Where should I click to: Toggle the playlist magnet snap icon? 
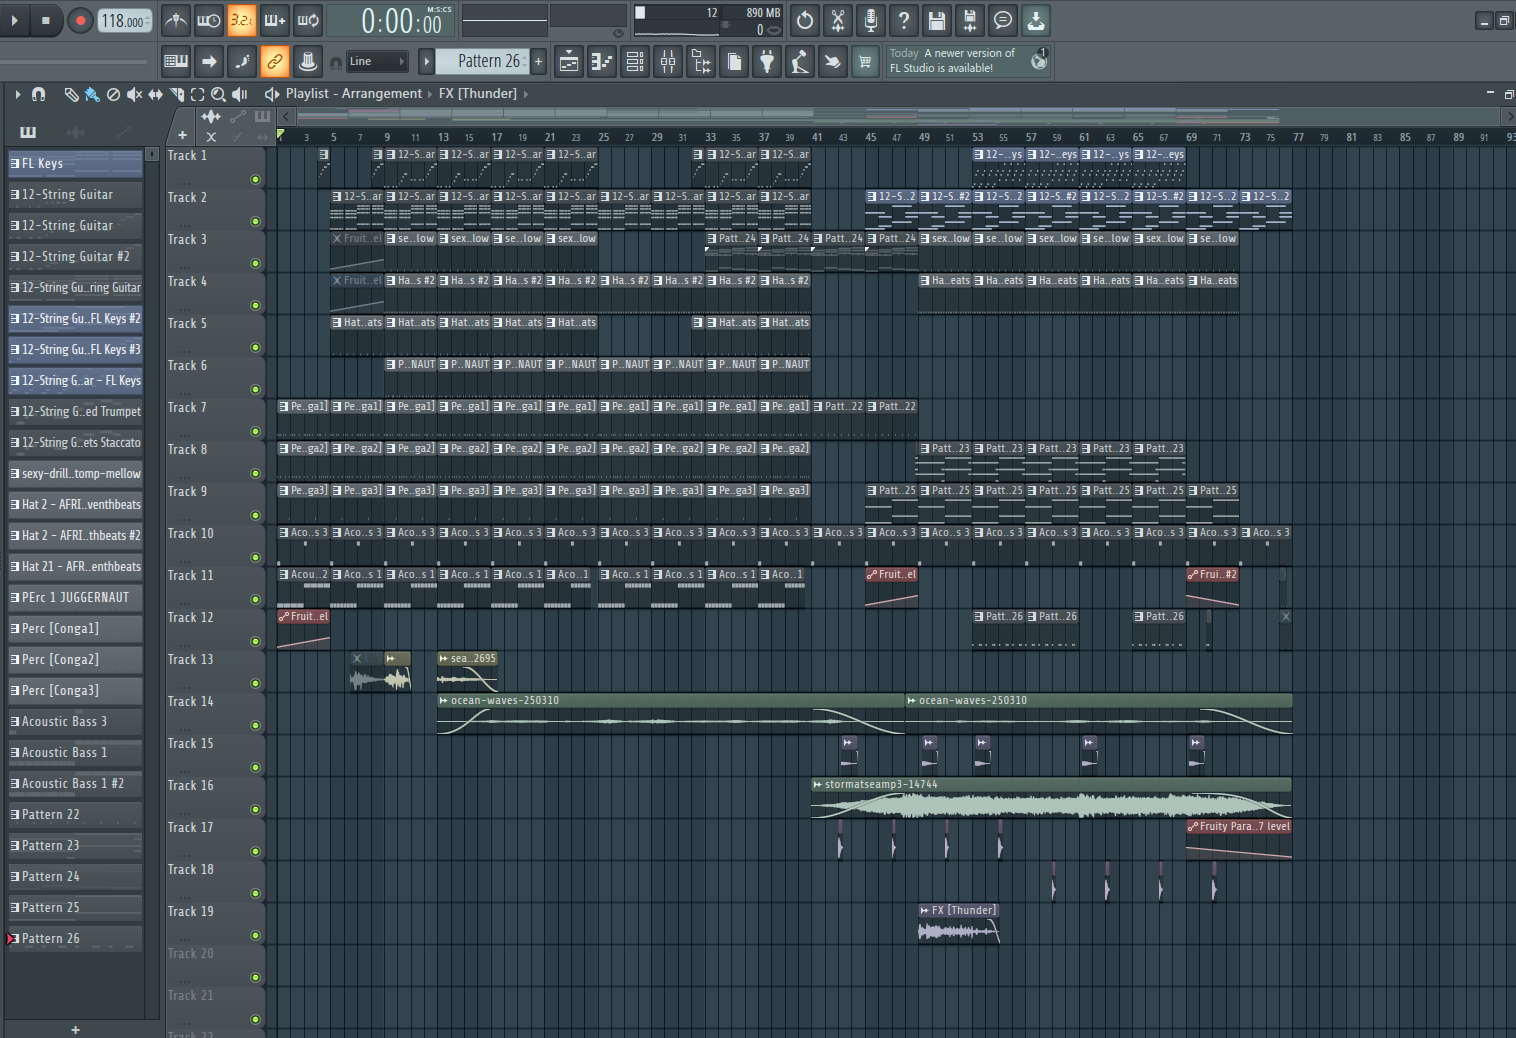pos(38,94)
